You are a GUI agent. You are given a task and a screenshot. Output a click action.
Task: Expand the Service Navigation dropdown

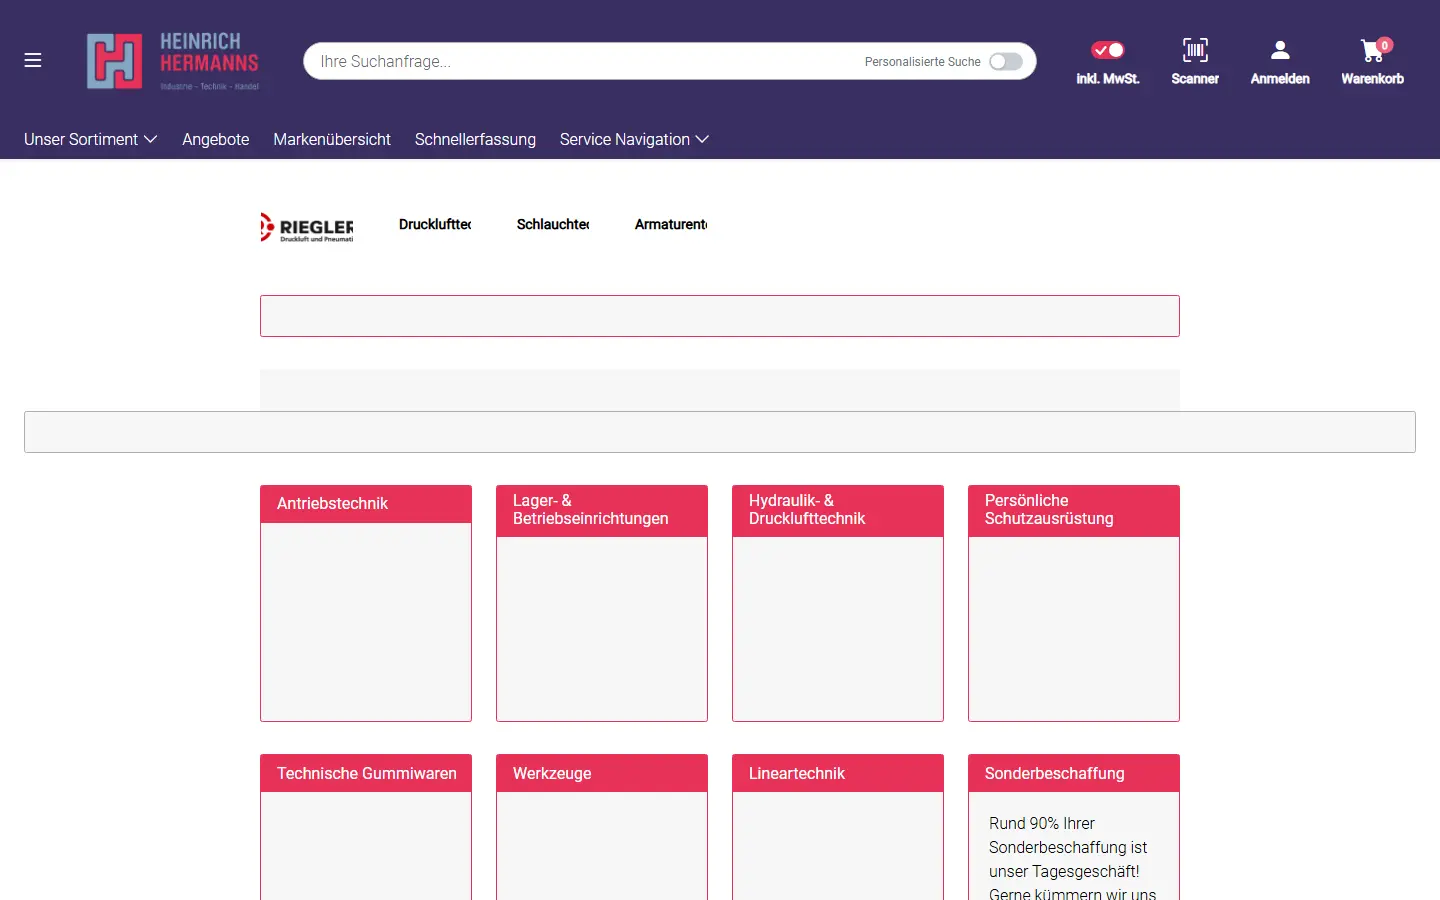634,139
